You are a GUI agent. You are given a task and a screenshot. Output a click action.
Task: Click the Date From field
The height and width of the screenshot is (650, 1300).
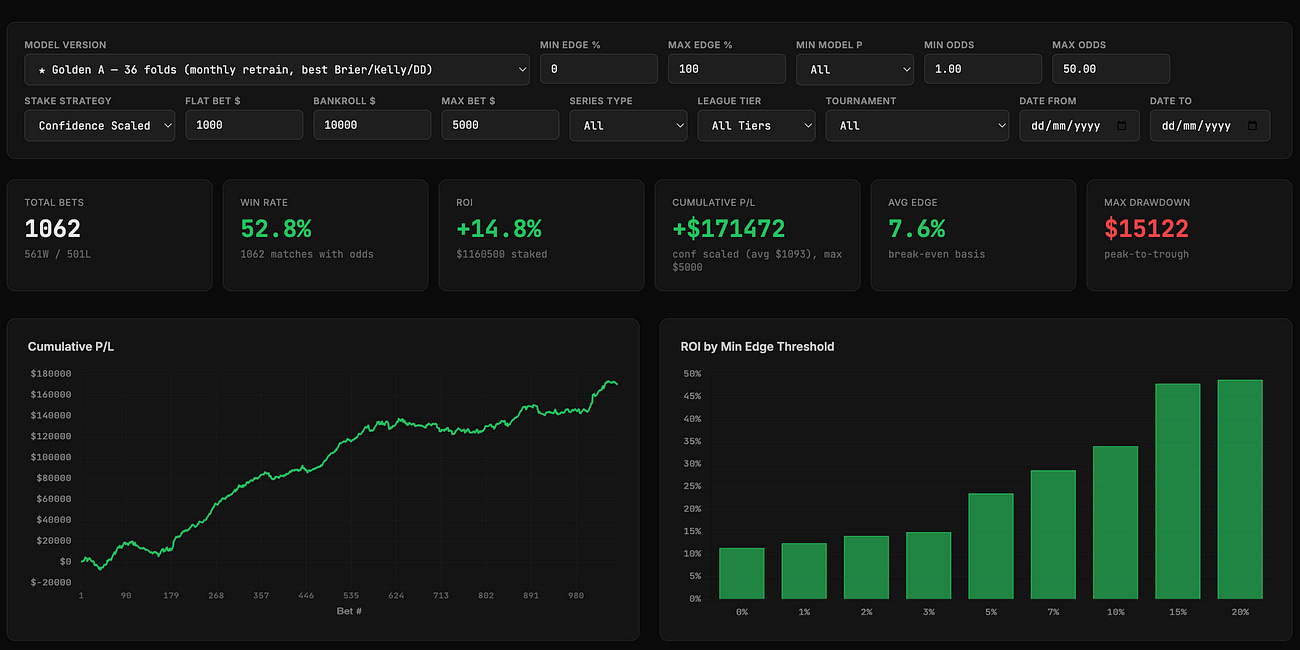pyautogui.click(x=1079, y=125)
